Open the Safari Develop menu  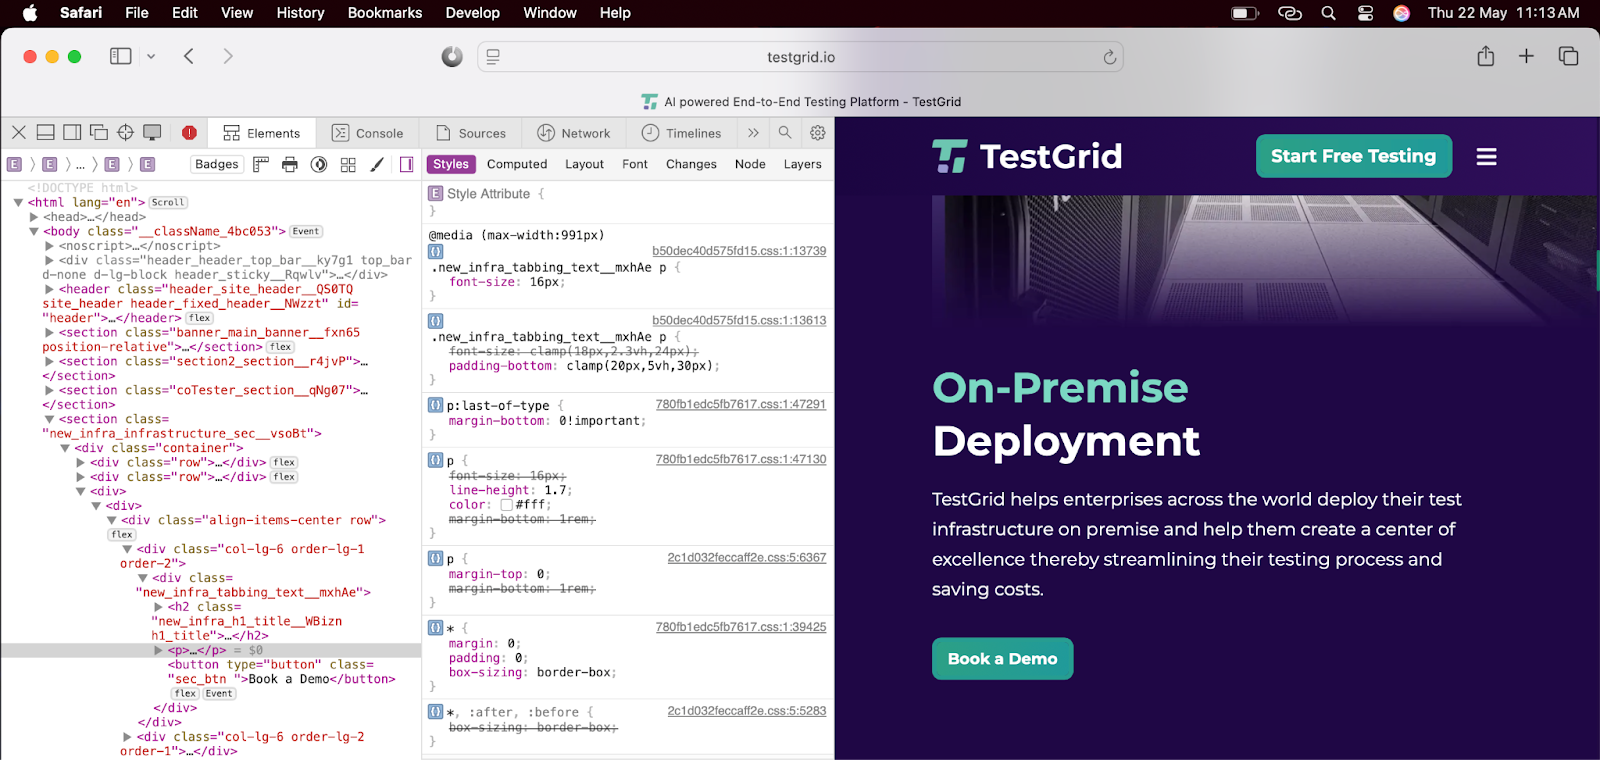click(x=473, y=13)
